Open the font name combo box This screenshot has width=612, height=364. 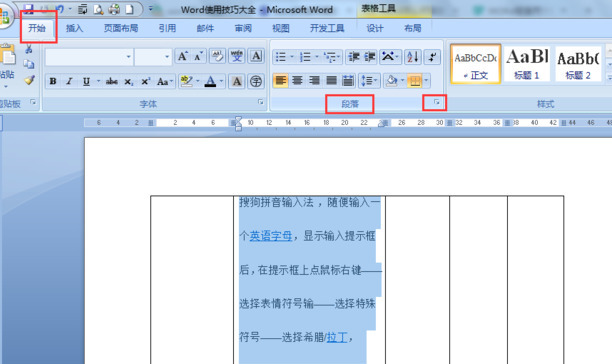pos(89,57)
